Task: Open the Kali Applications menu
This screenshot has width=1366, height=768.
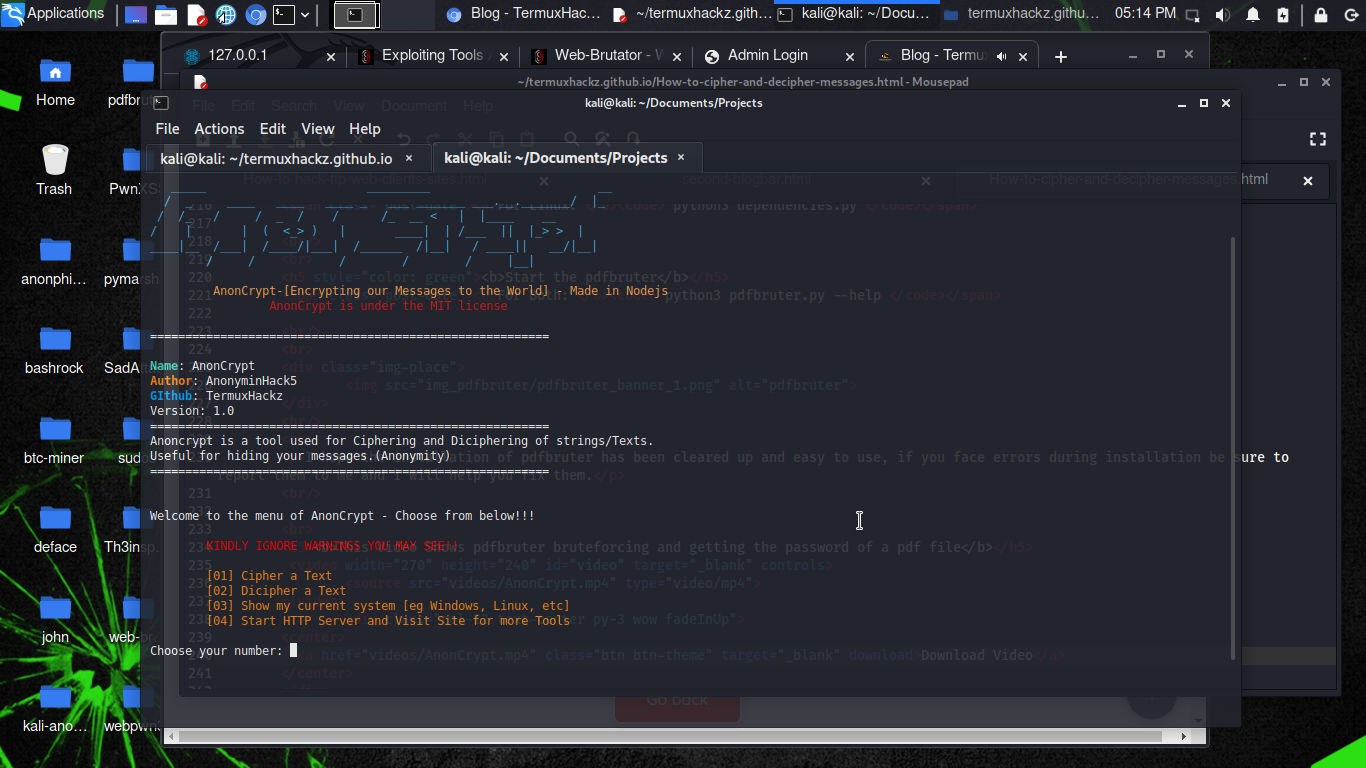Action: [54, 14]
